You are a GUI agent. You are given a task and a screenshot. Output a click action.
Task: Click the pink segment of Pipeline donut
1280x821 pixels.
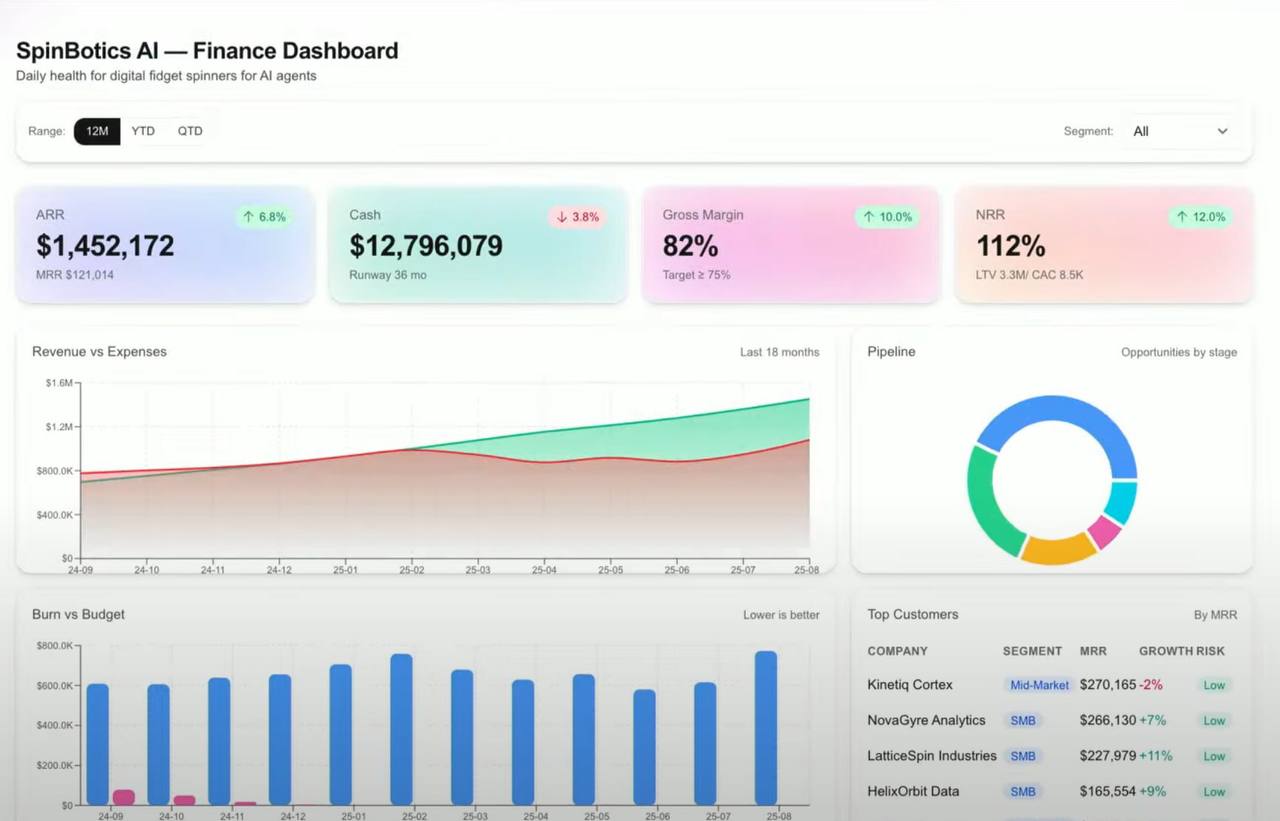(x=1104, y=531)
